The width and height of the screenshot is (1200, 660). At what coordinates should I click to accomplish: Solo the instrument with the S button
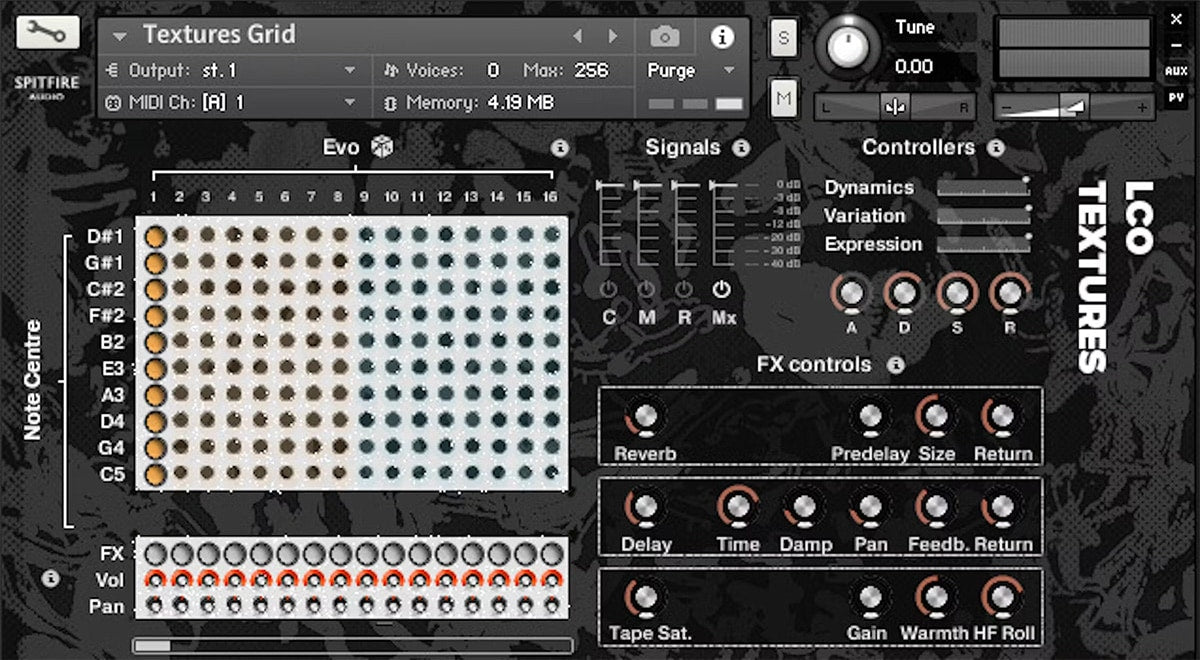coord(783,39)
